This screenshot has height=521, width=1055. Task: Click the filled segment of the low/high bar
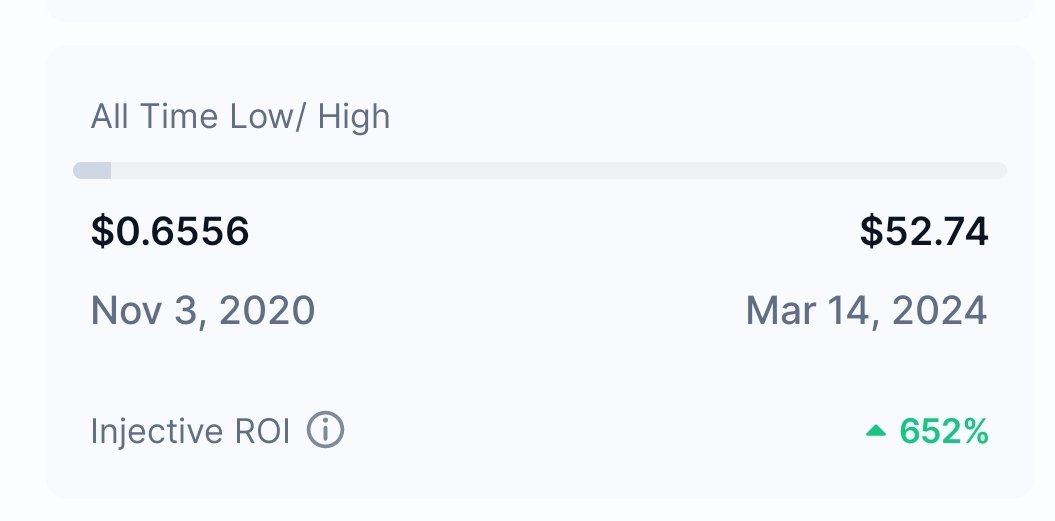click(92, 170)
